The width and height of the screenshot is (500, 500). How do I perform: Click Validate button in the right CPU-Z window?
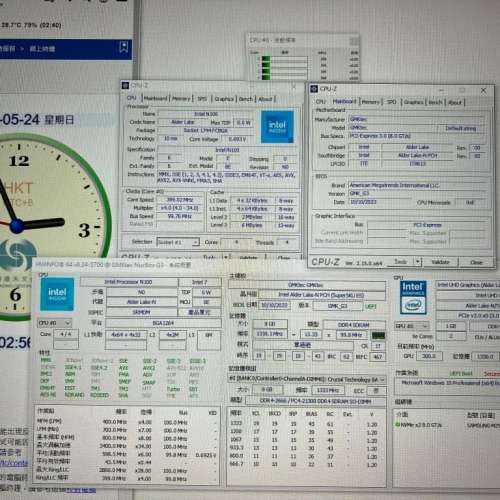click(440, 262)
